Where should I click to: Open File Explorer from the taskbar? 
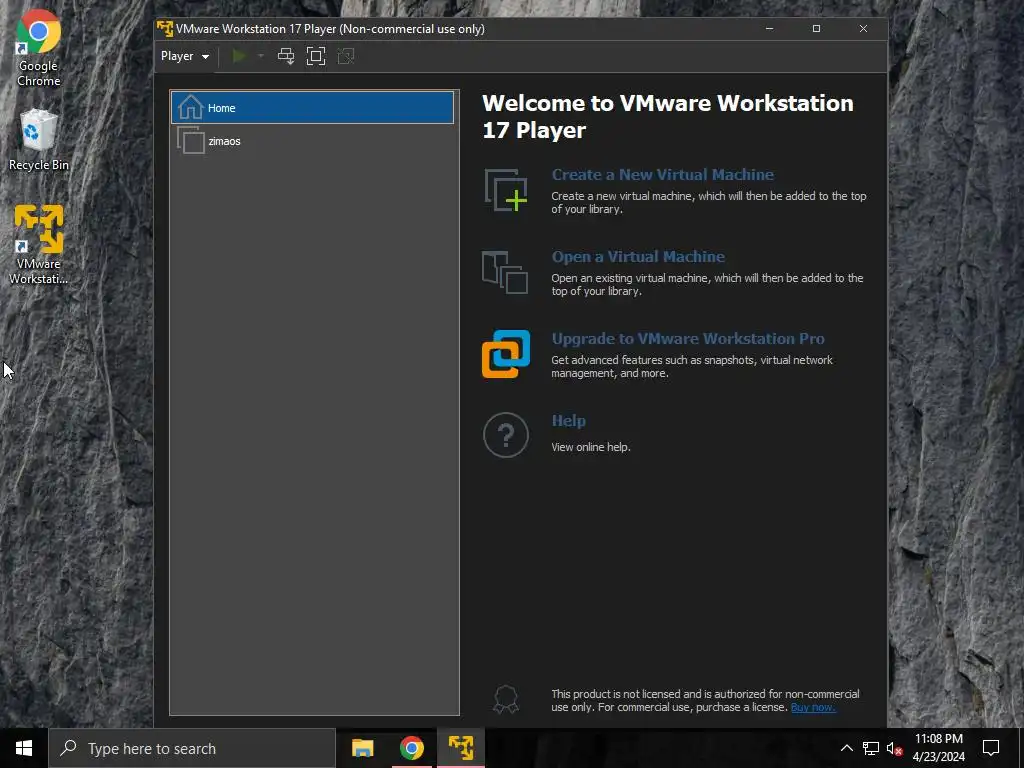point(362,748)
